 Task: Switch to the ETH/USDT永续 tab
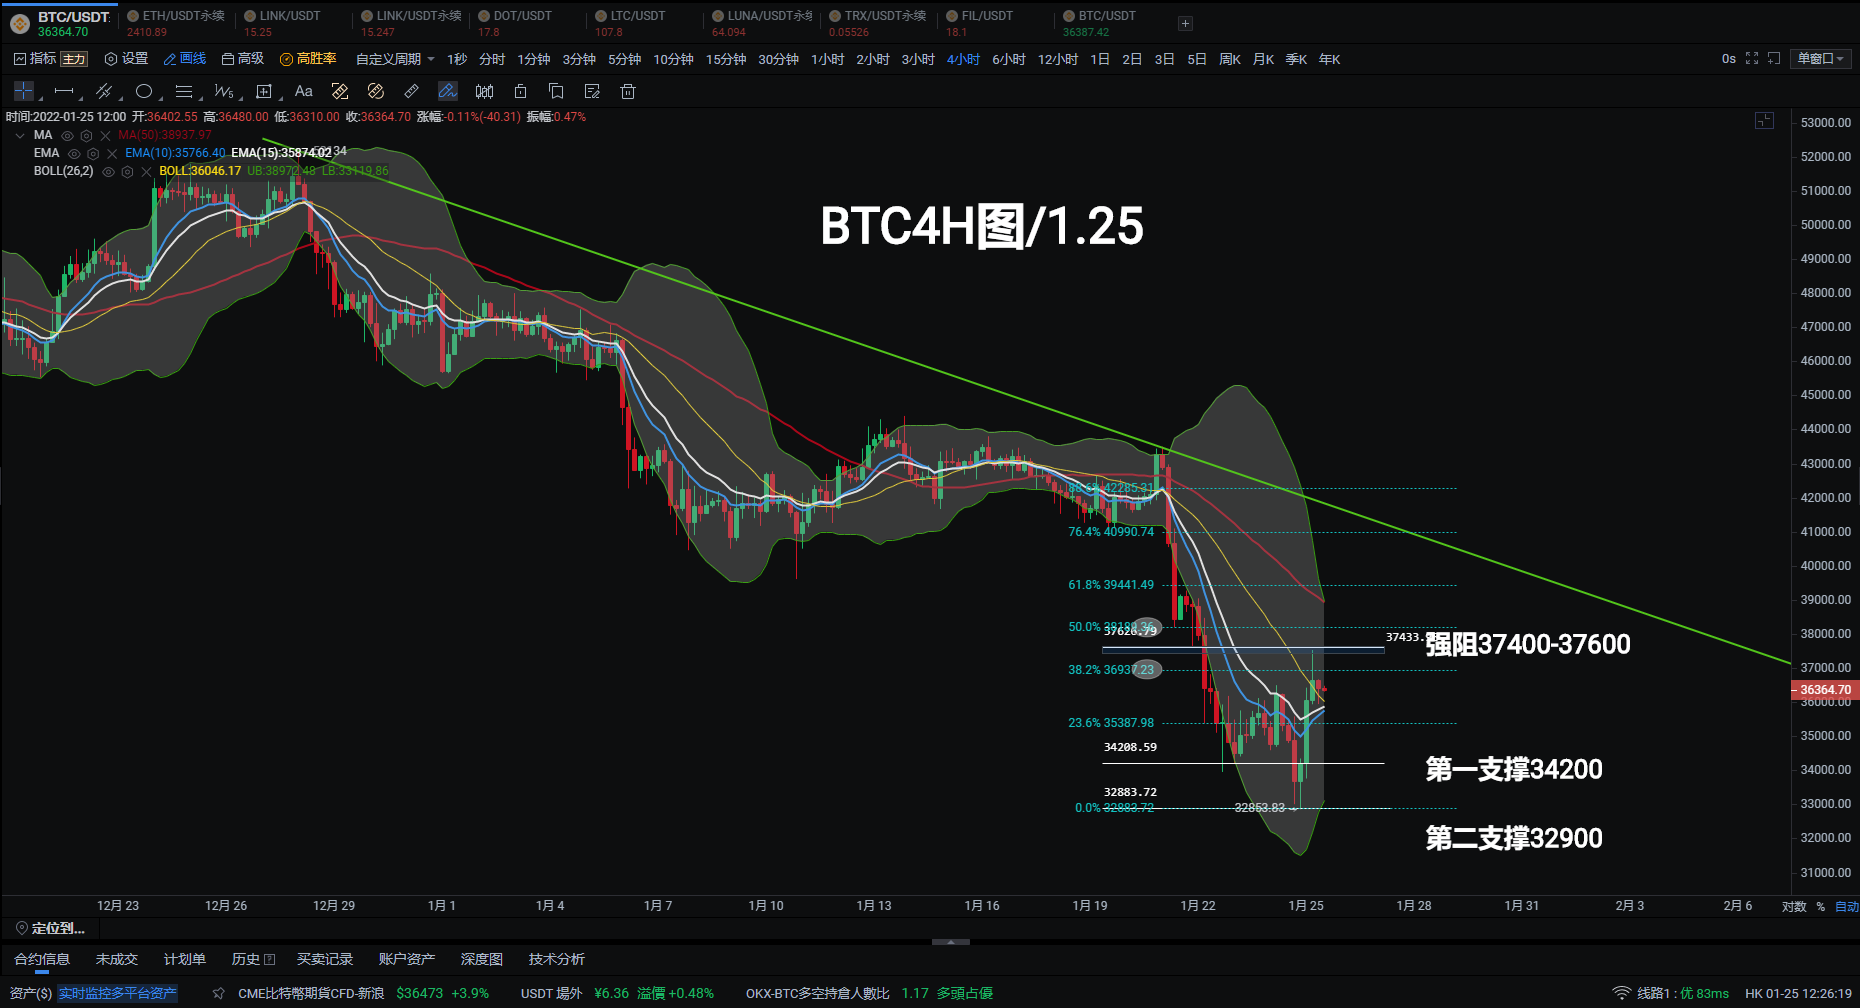pyautogui.click(x=176, y=23)
